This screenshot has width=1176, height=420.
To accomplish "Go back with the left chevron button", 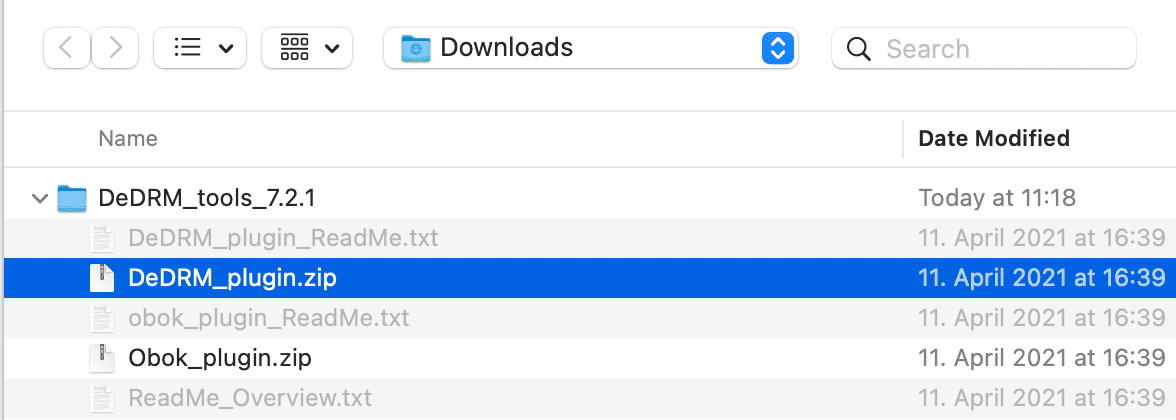I will [67, 49].
